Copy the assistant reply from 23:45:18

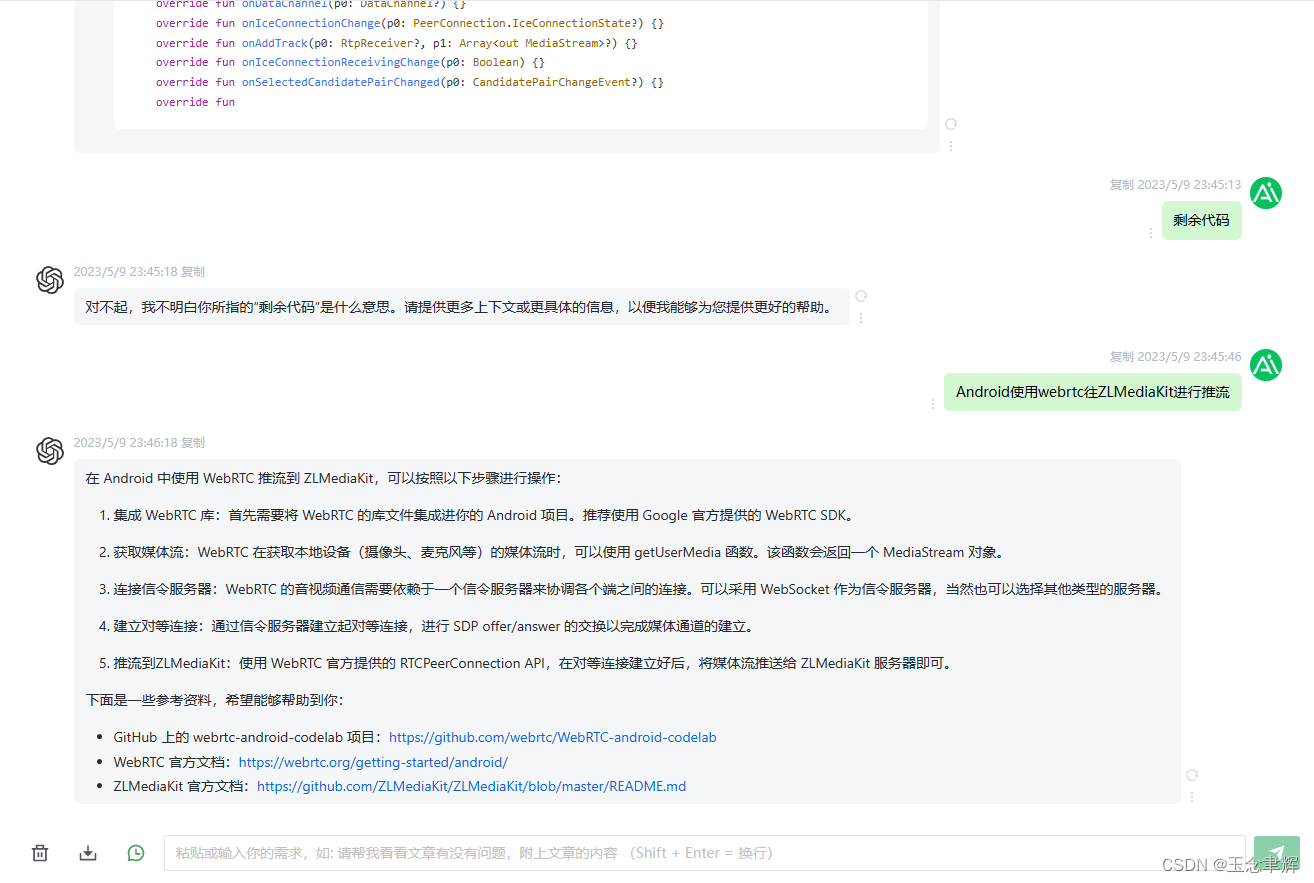tap(193, 271)
